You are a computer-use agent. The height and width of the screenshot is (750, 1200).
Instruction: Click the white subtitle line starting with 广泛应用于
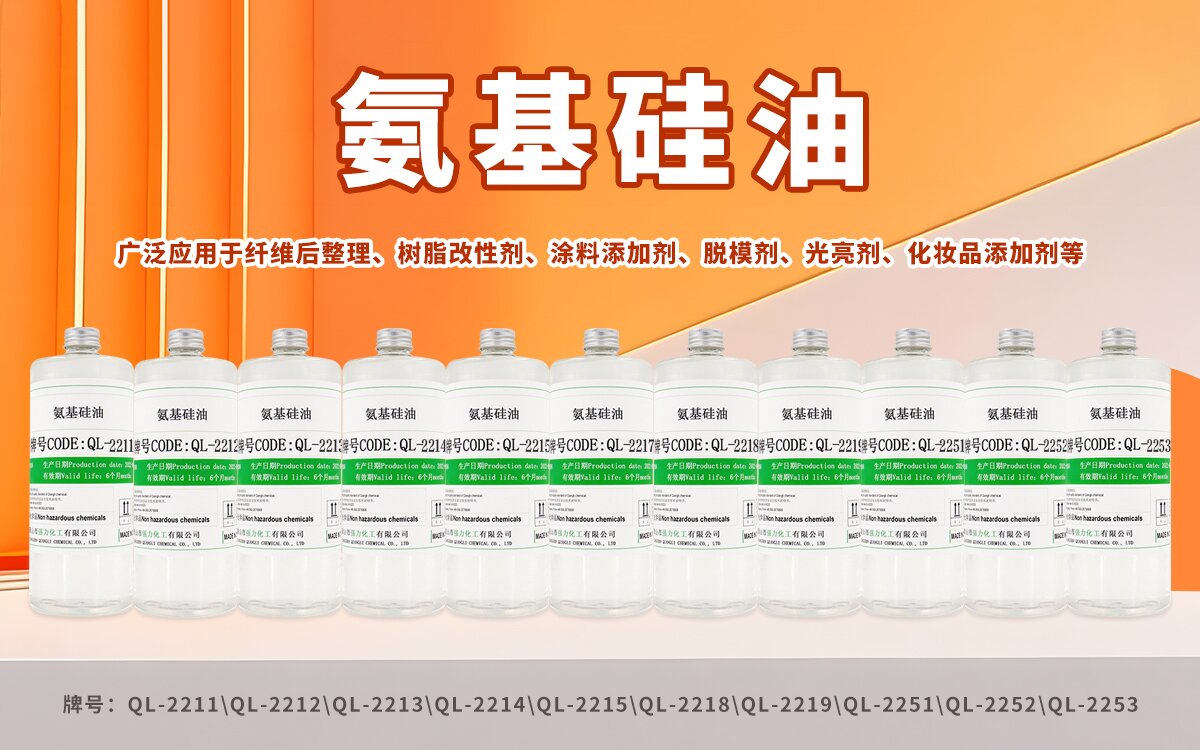pos(600,253)
